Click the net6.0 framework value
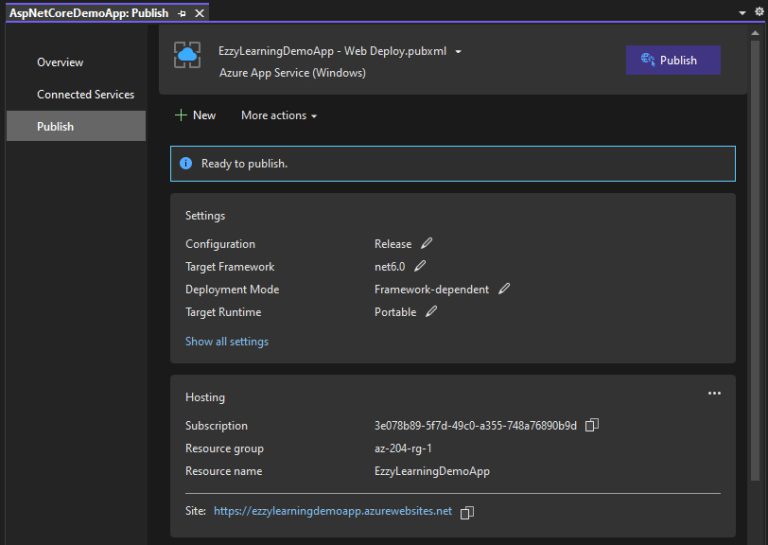The width and height of the screenshot is (768, 545). (390, 267)
